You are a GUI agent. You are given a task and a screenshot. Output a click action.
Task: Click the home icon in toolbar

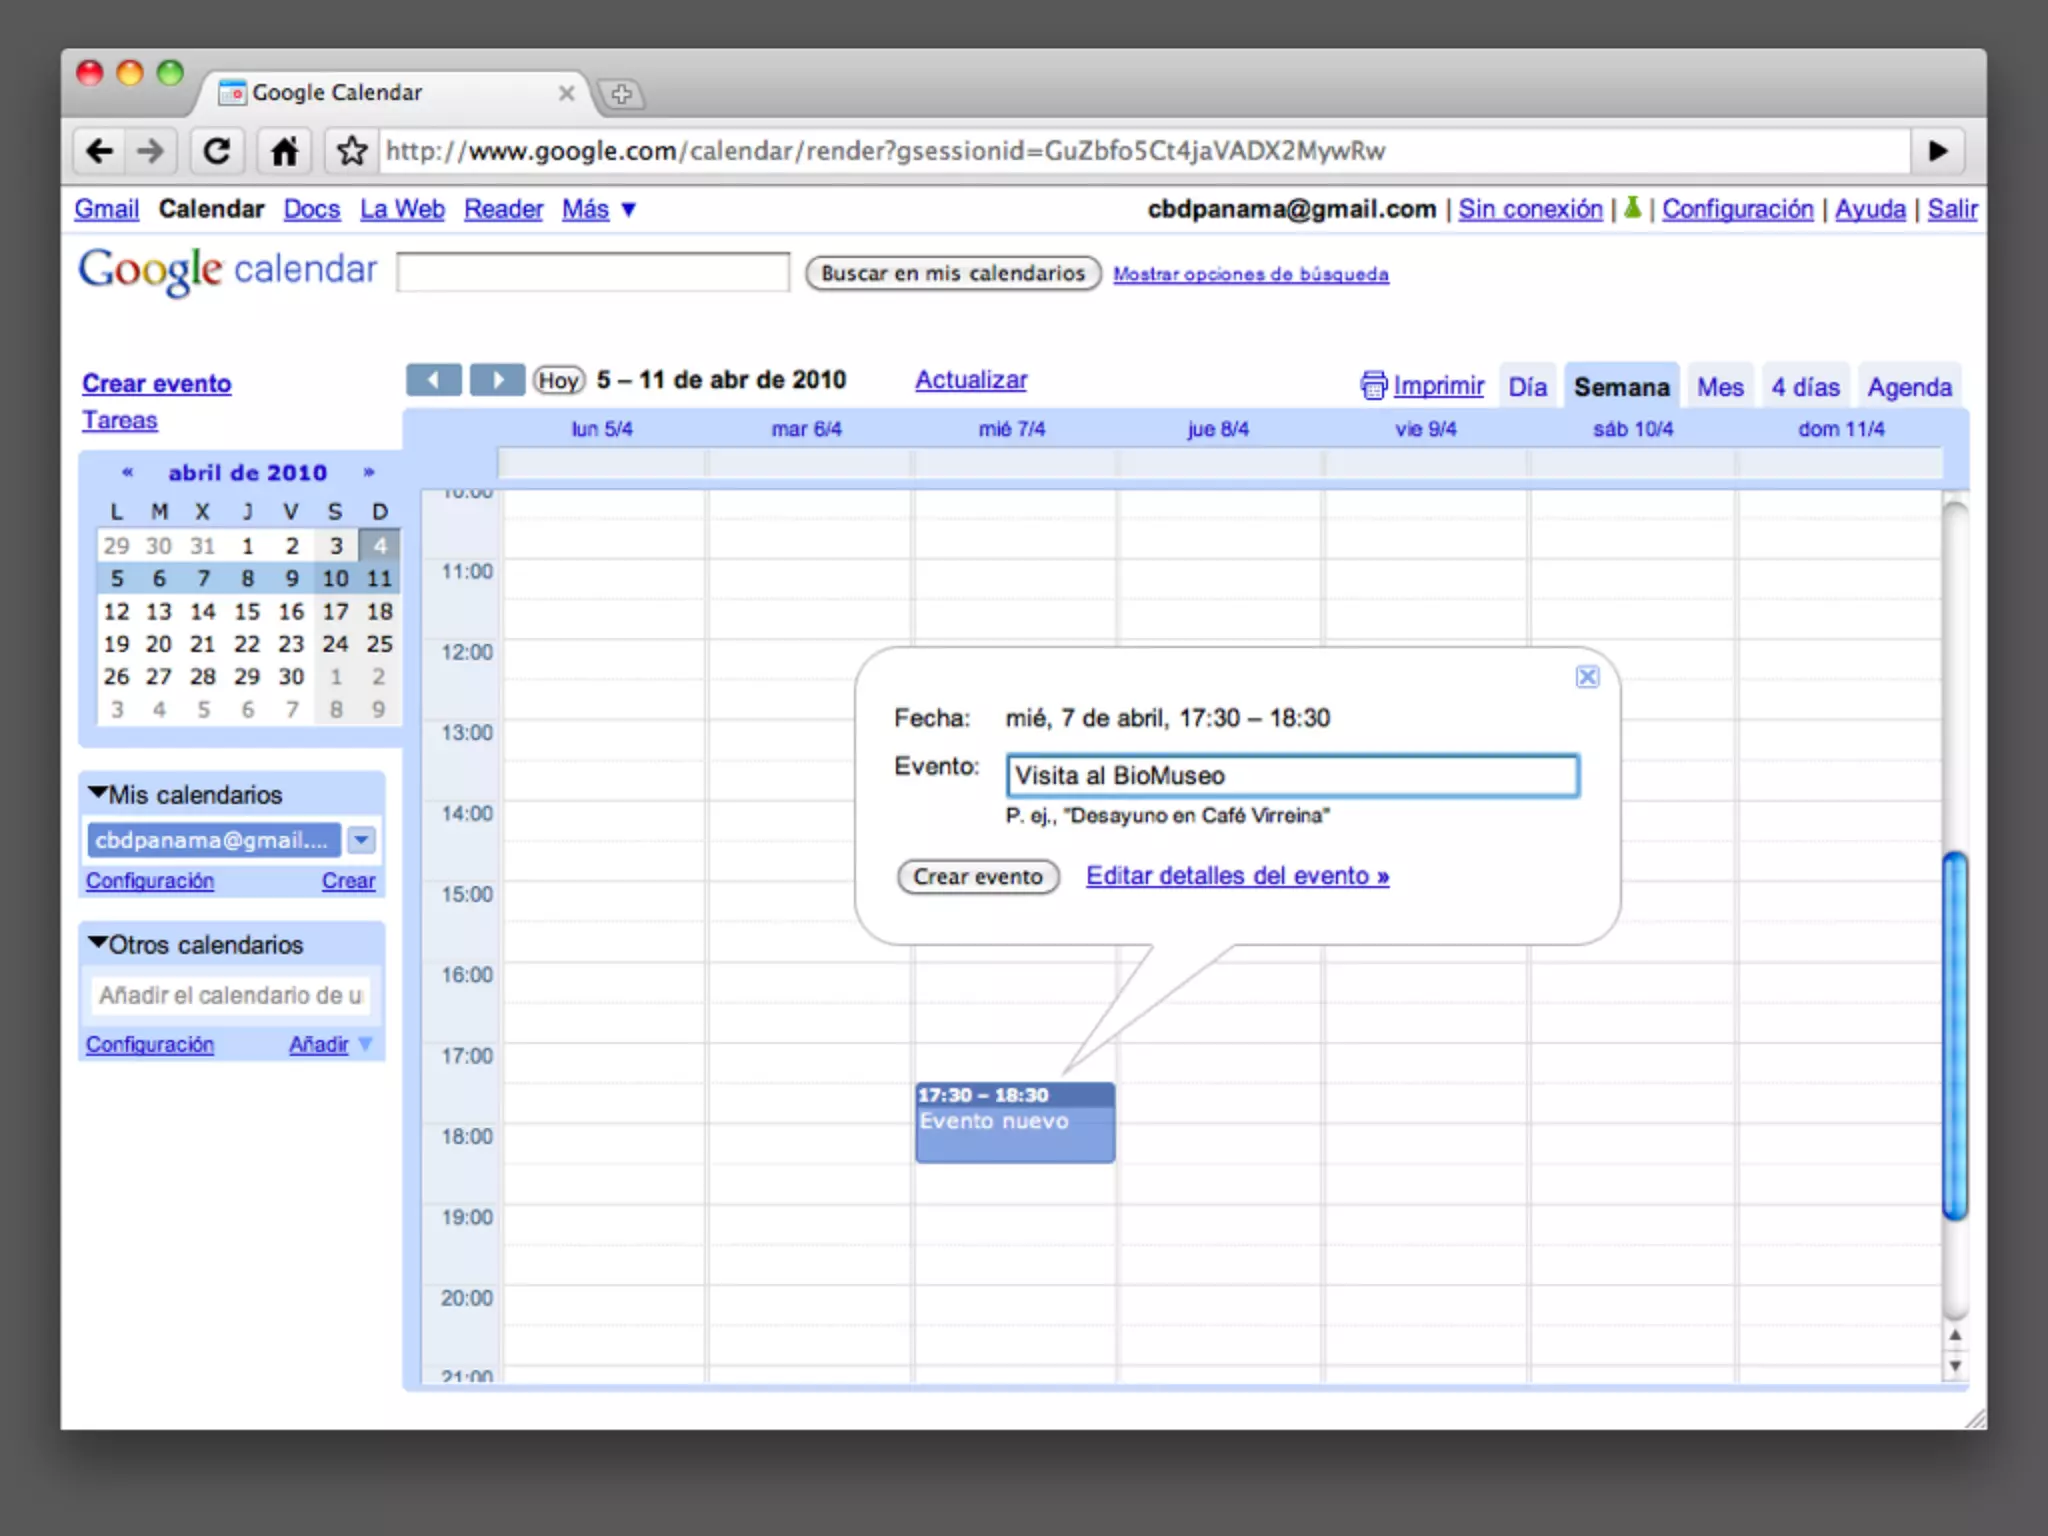click(284, 151)
